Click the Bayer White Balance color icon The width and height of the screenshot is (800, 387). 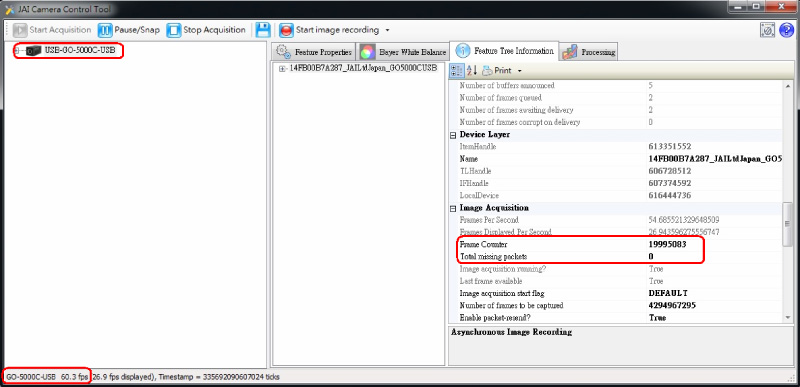pyautogui.click(x=367, y=51)
